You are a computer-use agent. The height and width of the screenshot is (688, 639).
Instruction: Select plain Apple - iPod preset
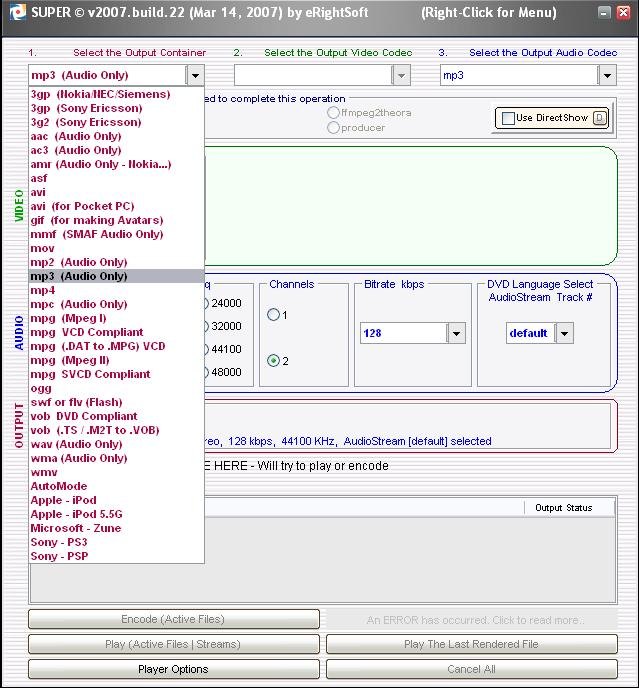[116, 500]
